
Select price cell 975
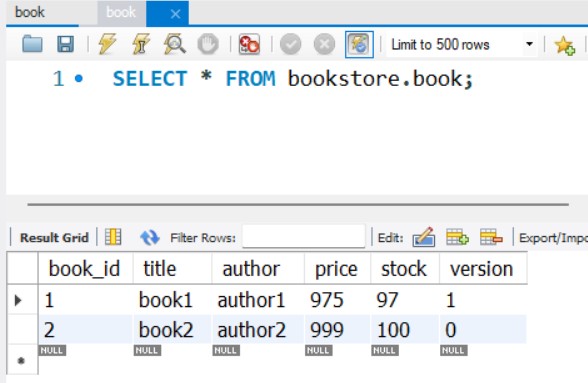[337, 300]
